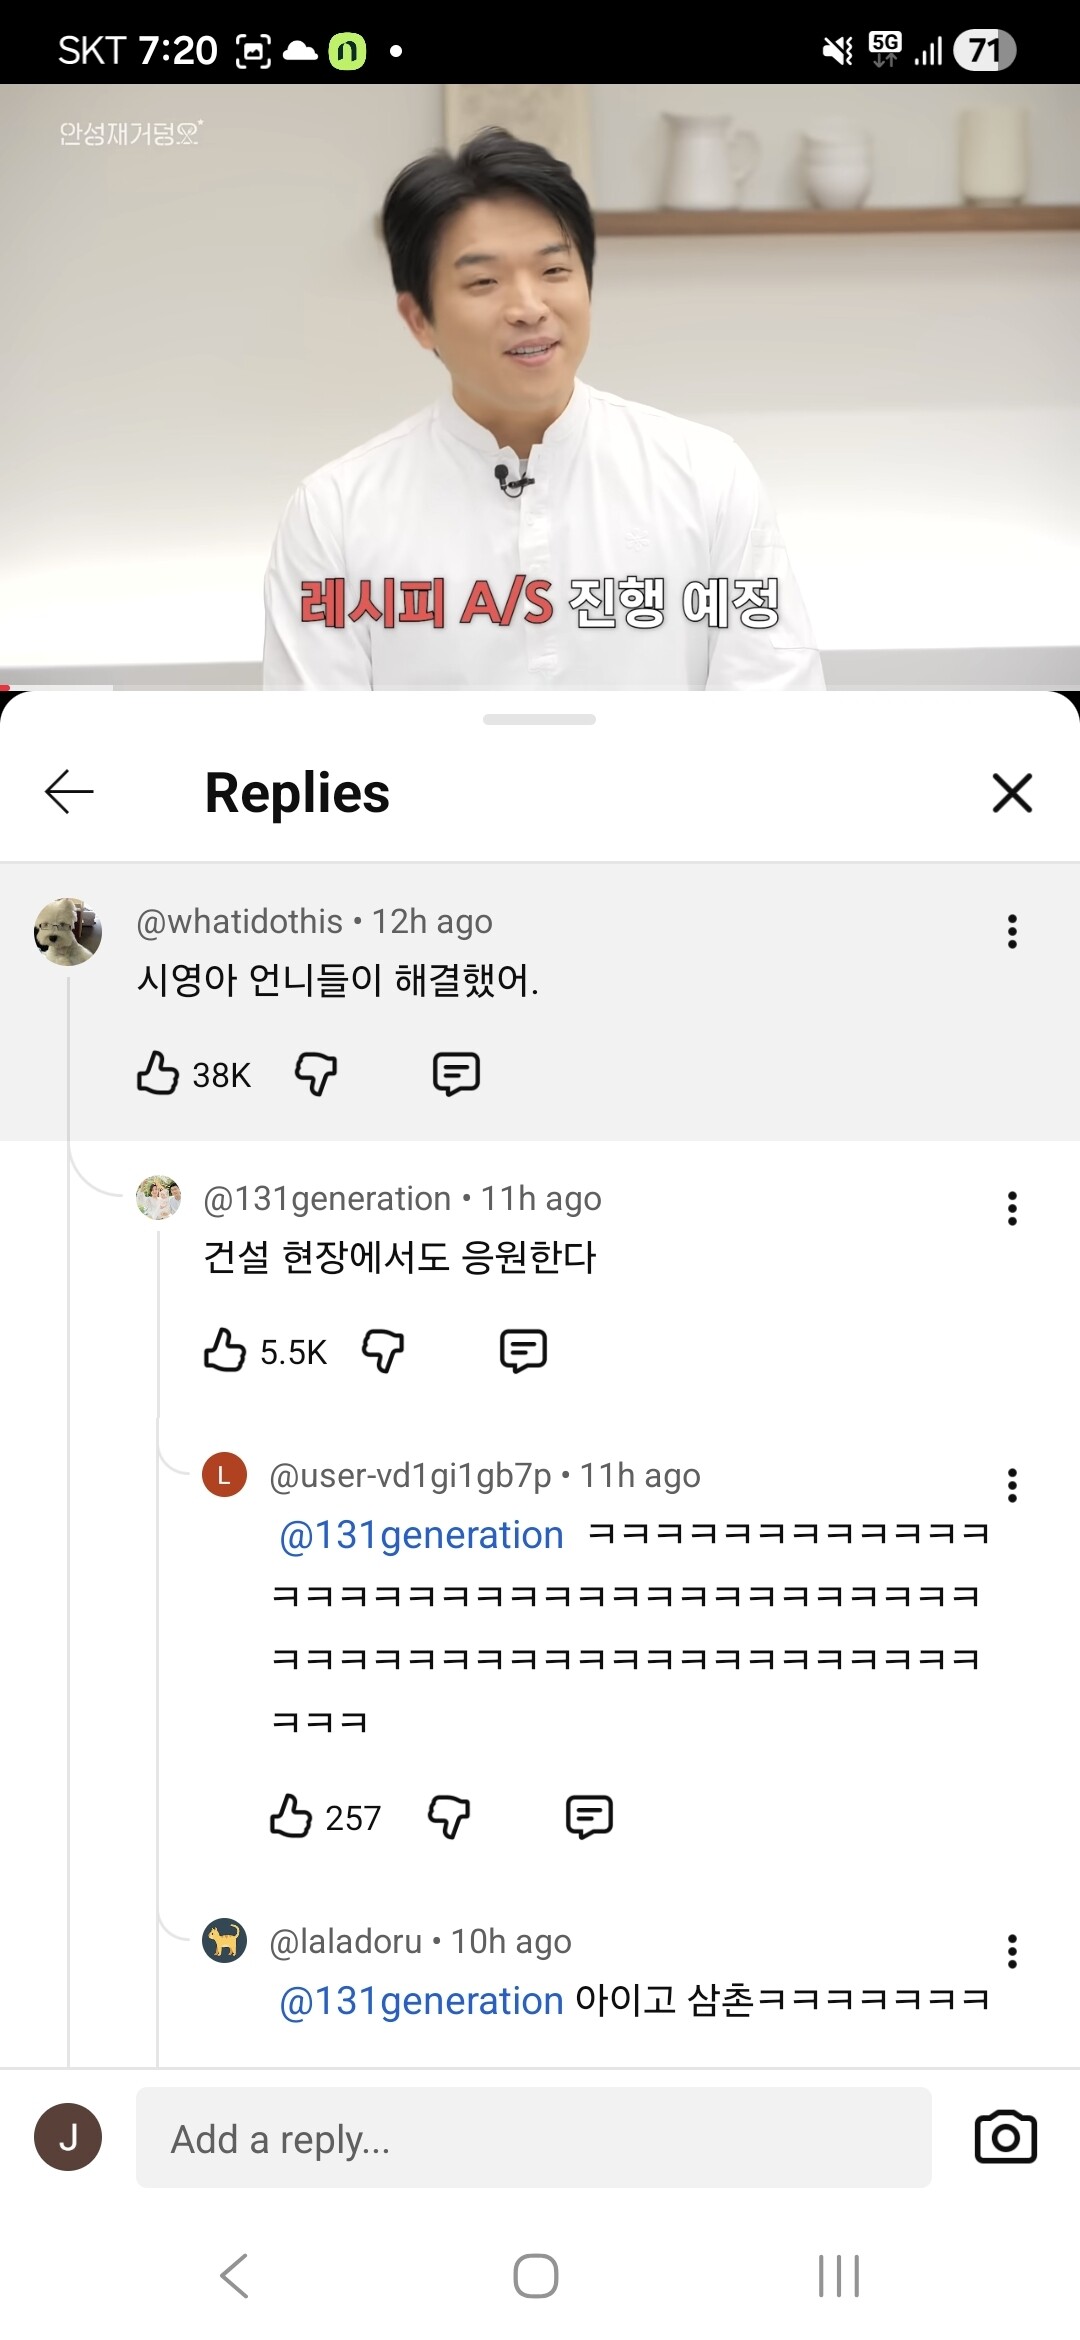The image size is (1080, 2340).
Task: Attach a photo with camera icon
Action: coord(1005,2137)
